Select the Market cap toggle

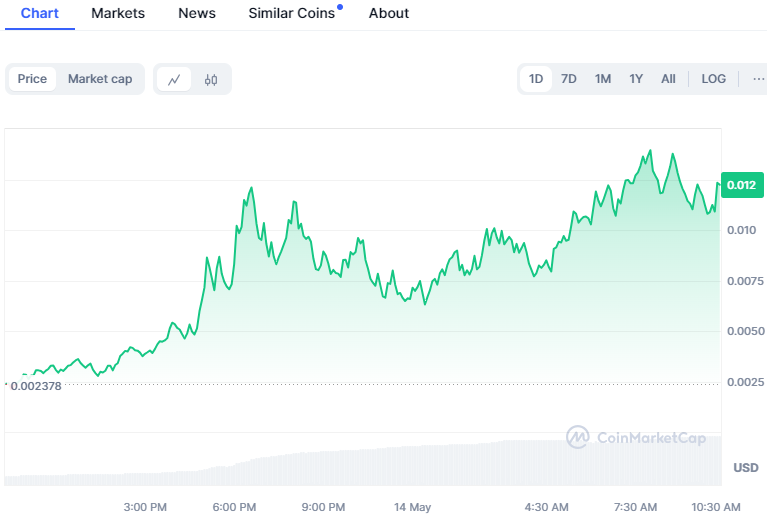coord(100,79)
